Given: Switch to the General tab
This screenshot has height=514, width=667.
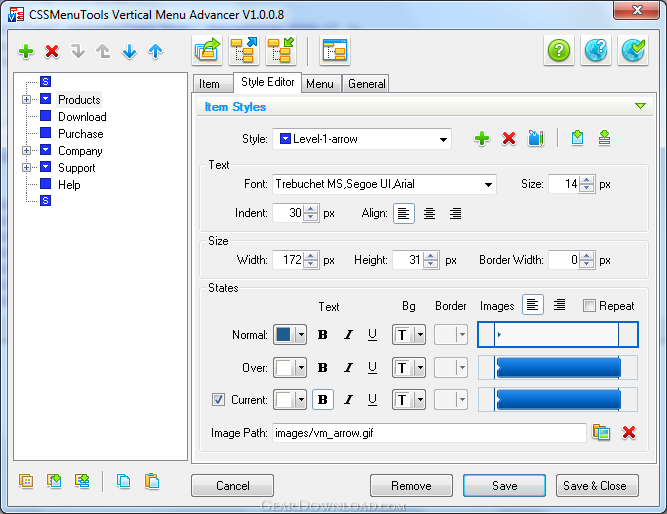Looking at the screenshot, I should [366, 84].
